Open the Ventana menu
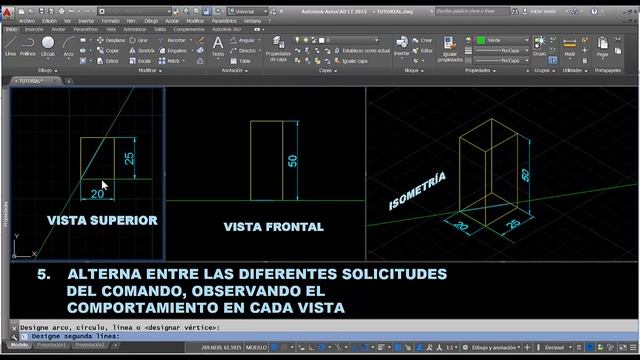The height and width of the screenshot is (360, 640). (252, 21)
